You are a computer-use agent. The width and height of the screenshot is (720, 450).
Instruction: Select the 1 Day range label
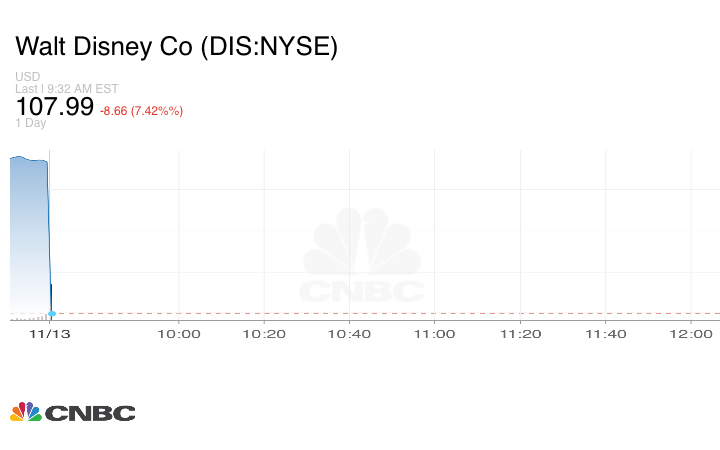(x=31, y=123)
